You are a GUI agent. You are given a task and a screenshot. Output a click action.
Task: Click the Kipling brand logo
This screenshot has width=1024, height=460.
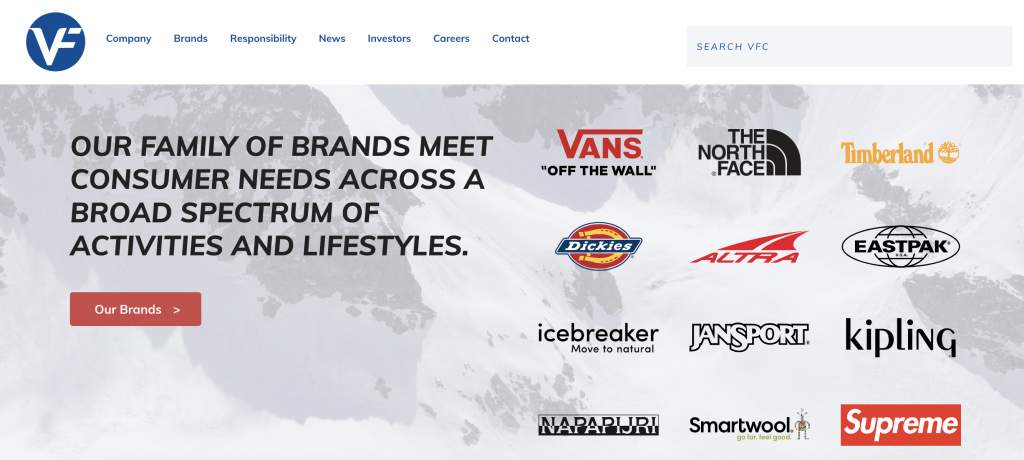[x=901, y=337]
